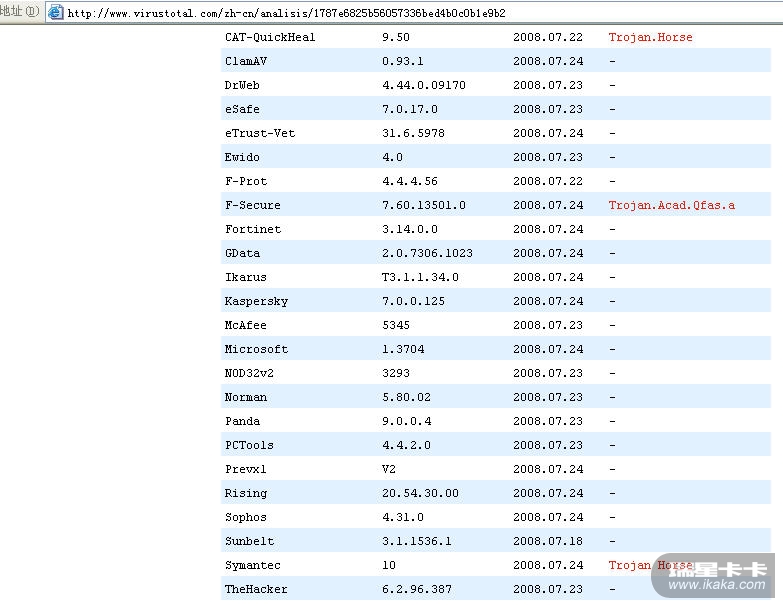This screenshot has width=783, height=605.
Task: Select the Kaspersky engine name
Action: coord(256,302)
